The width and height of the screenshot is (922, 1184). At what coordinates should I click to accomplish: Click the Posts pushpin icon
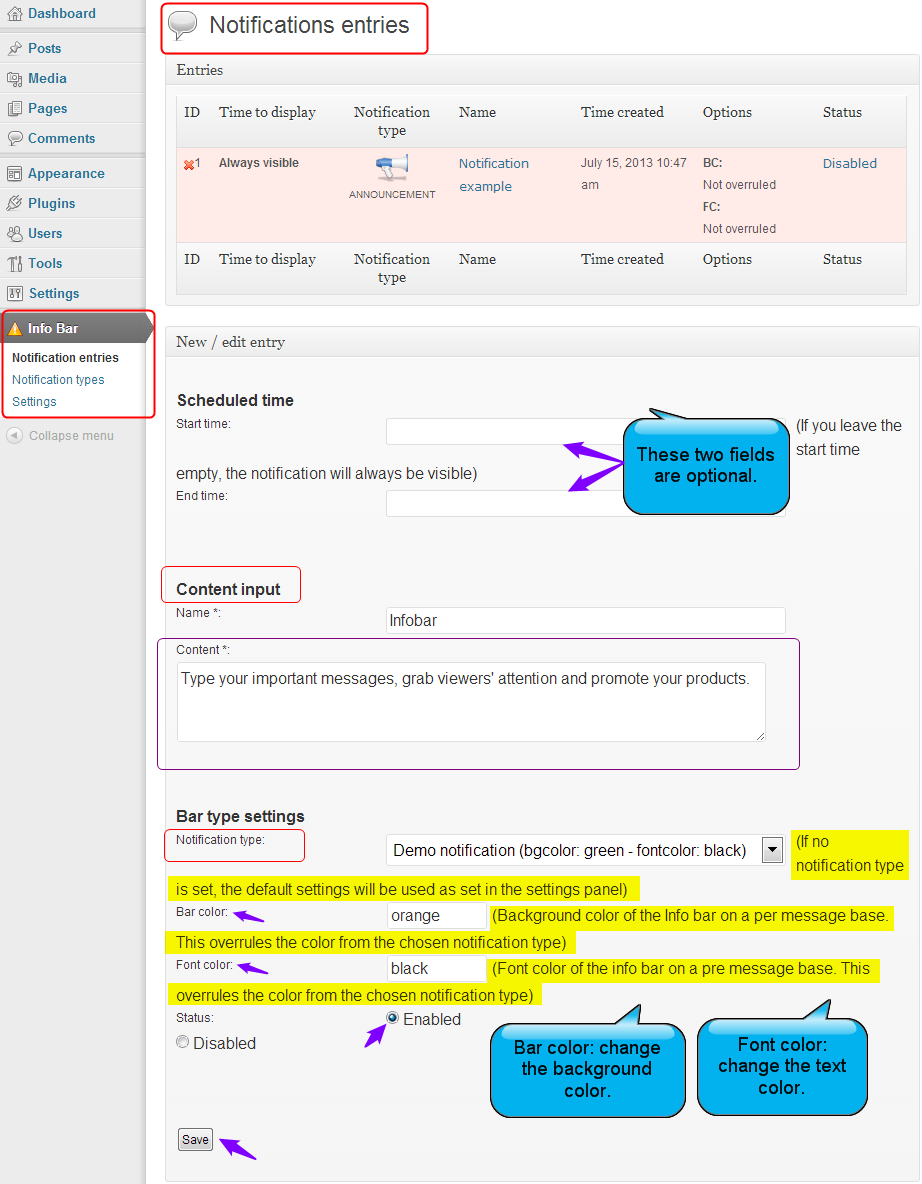[x=14, y=48]
